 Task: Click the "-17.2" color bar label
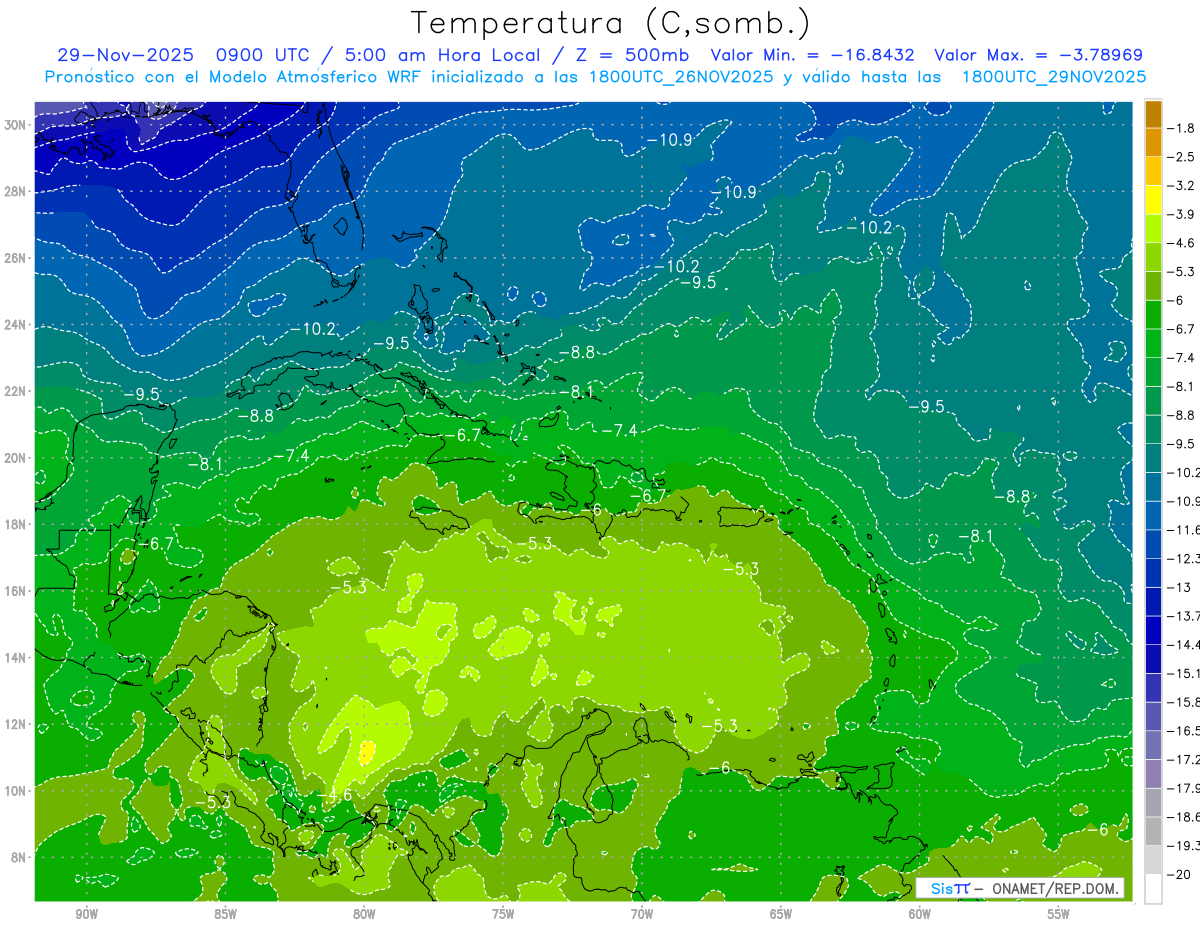click(1184, 759)
